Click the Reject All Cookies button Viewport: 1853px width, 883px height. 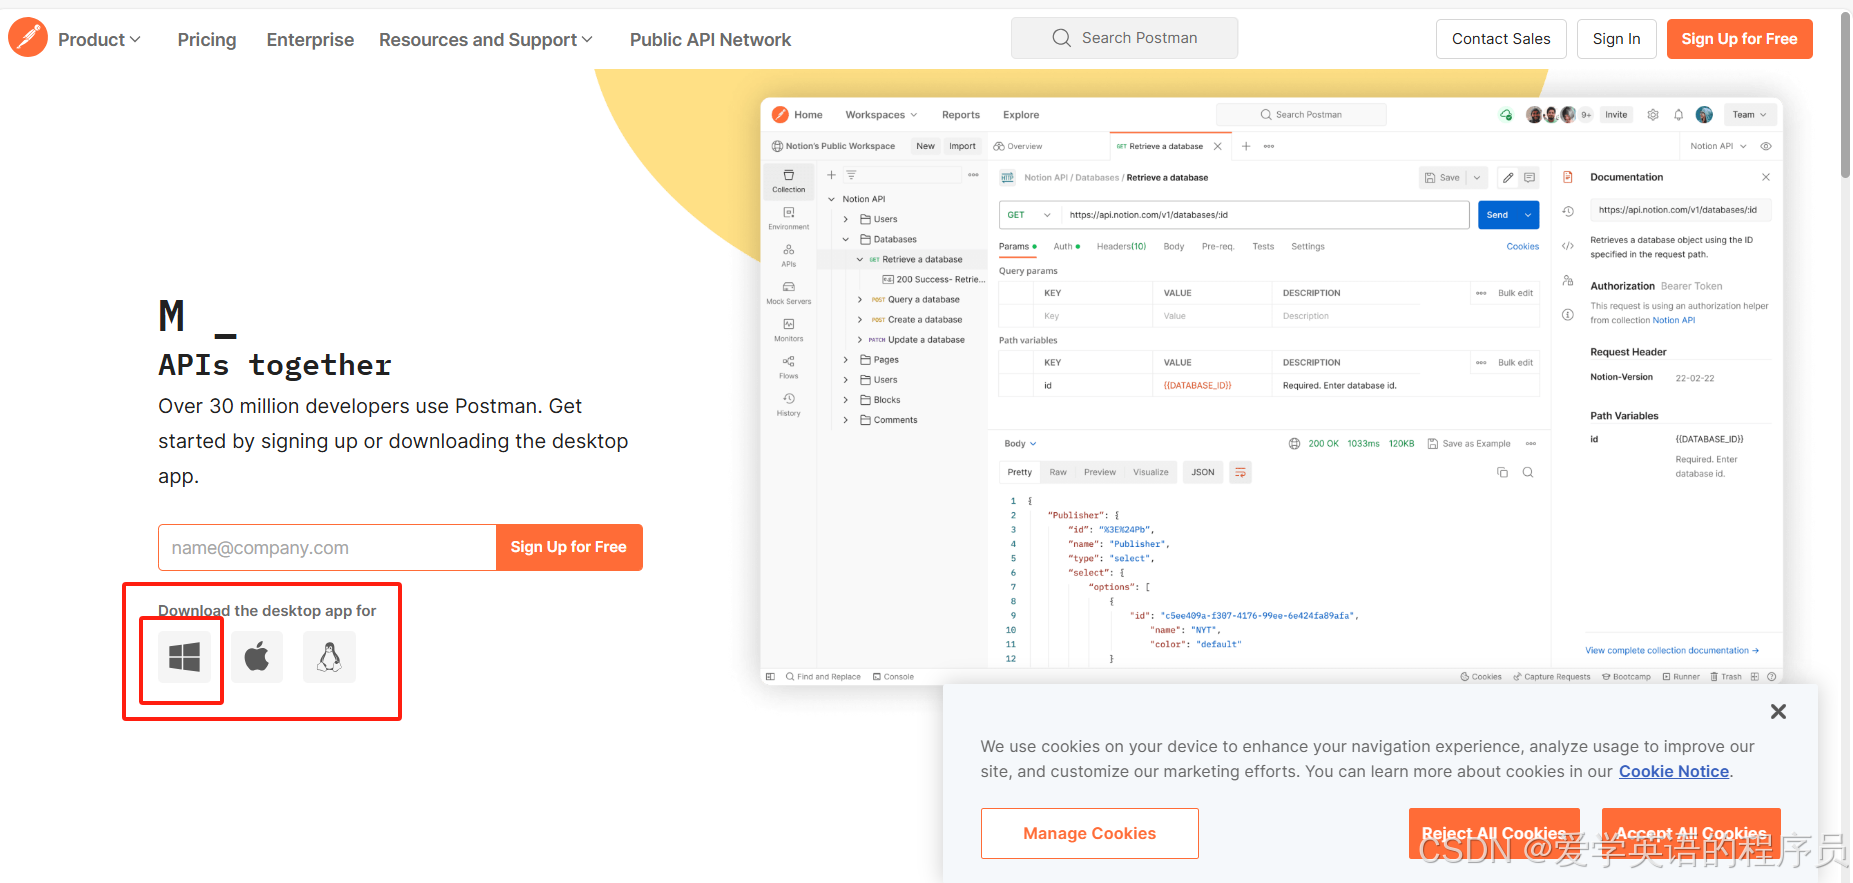pos(1494,833)
